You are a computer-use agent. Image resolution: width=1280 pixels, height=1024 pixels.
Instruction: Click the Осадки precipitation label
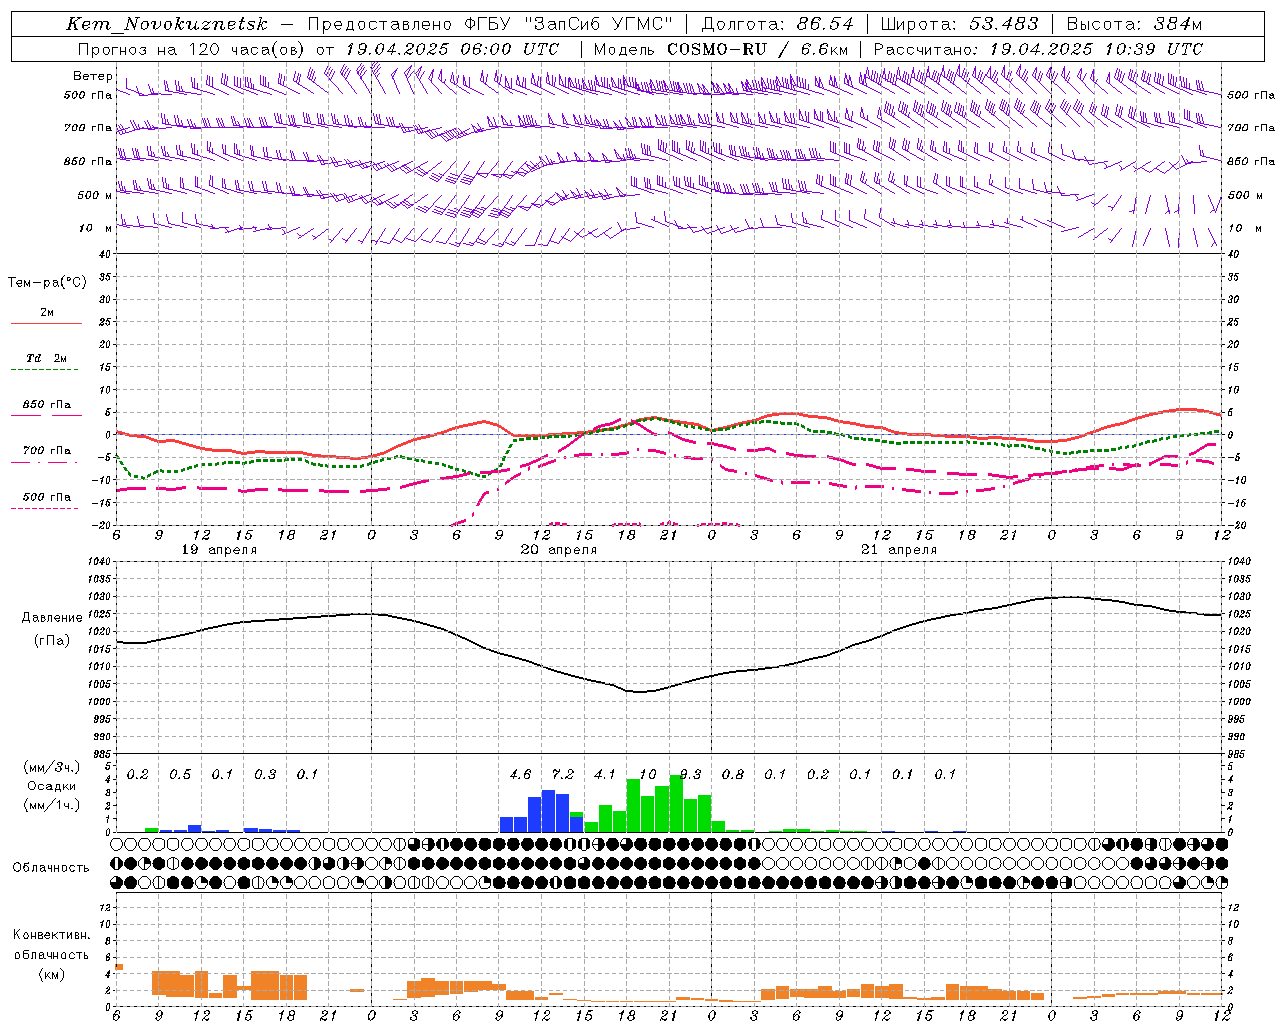pyautogui.click(x=52, y=786)
